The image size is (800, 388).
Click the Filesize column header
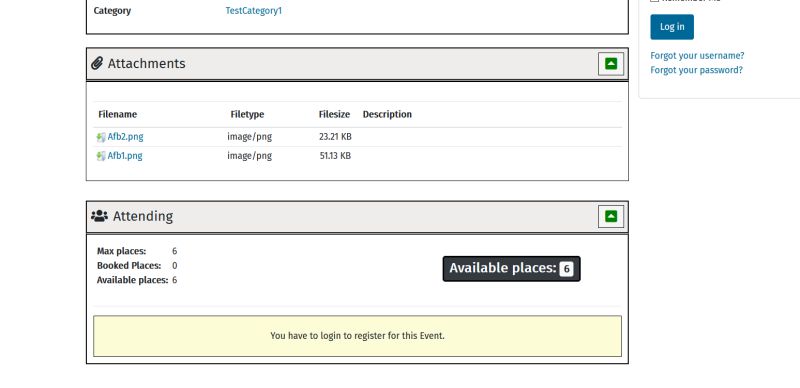click(334, 114)
